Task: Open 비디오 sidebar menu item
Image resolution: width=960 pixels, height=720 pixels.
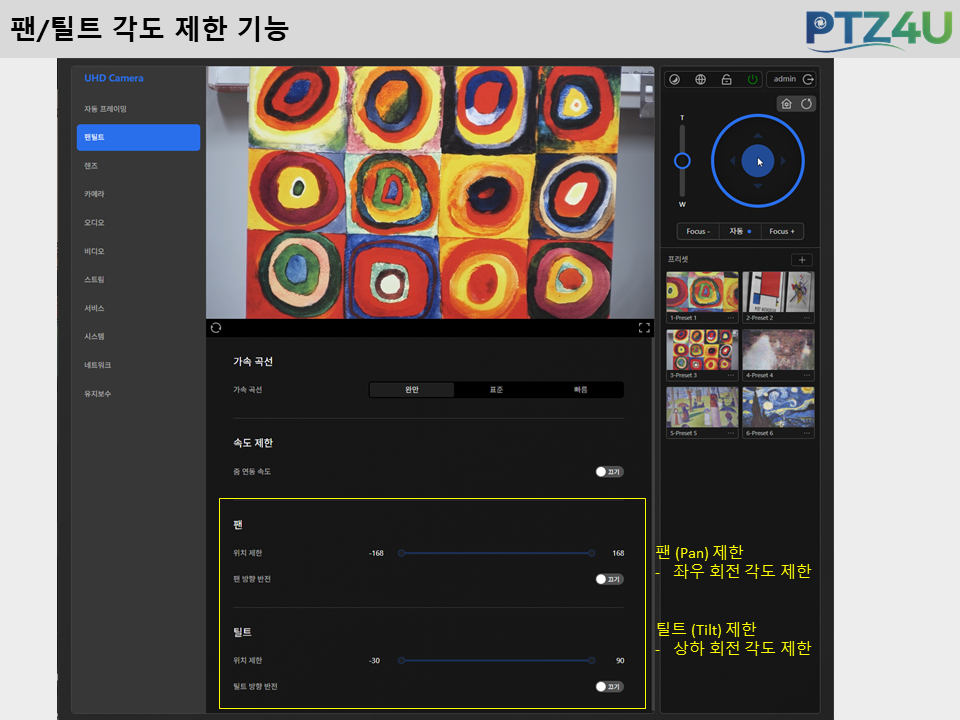Action: tap(138, 251)
